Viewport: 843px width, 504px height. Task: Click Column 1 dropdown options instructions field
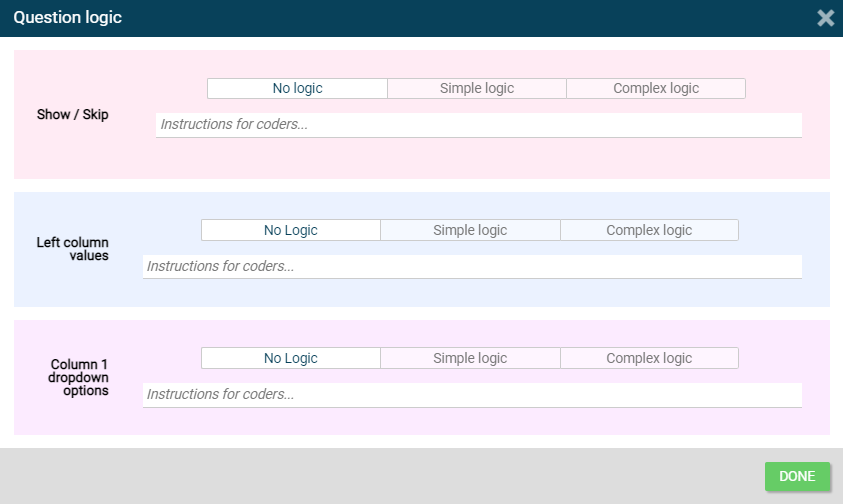[x=472, y=395]
